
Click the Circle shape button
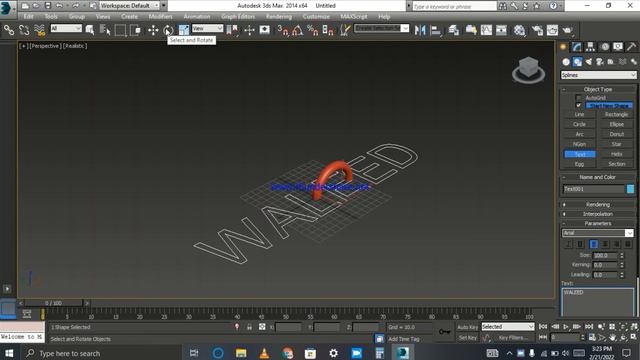(x=579, y=124)
